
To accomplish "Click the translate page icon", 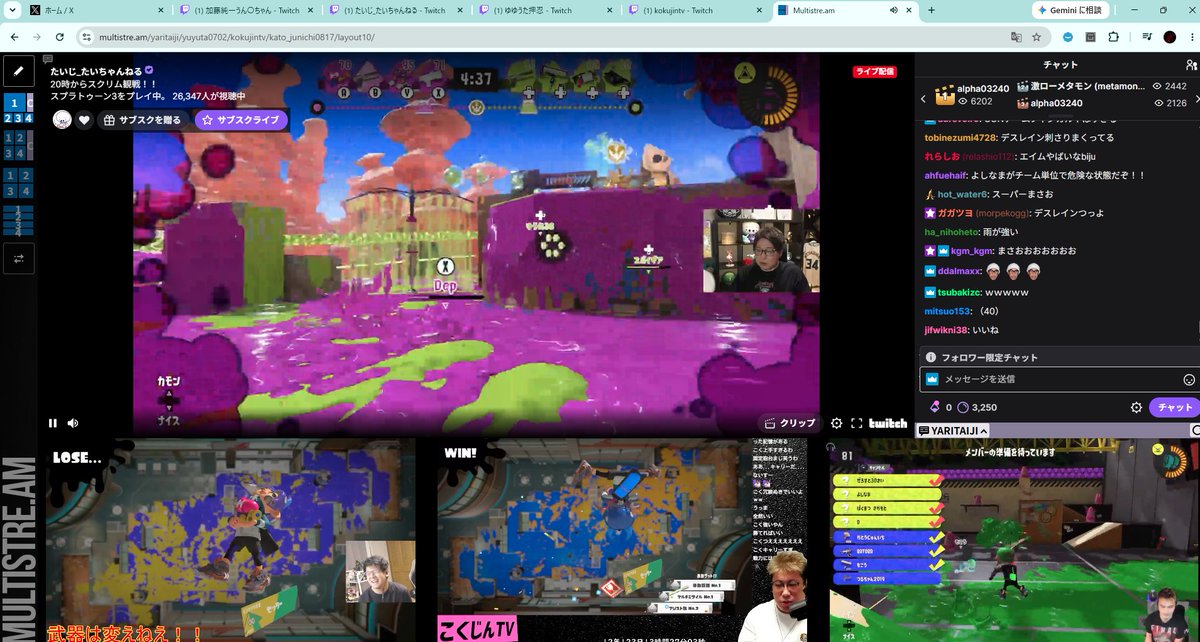I will 1016,36.
